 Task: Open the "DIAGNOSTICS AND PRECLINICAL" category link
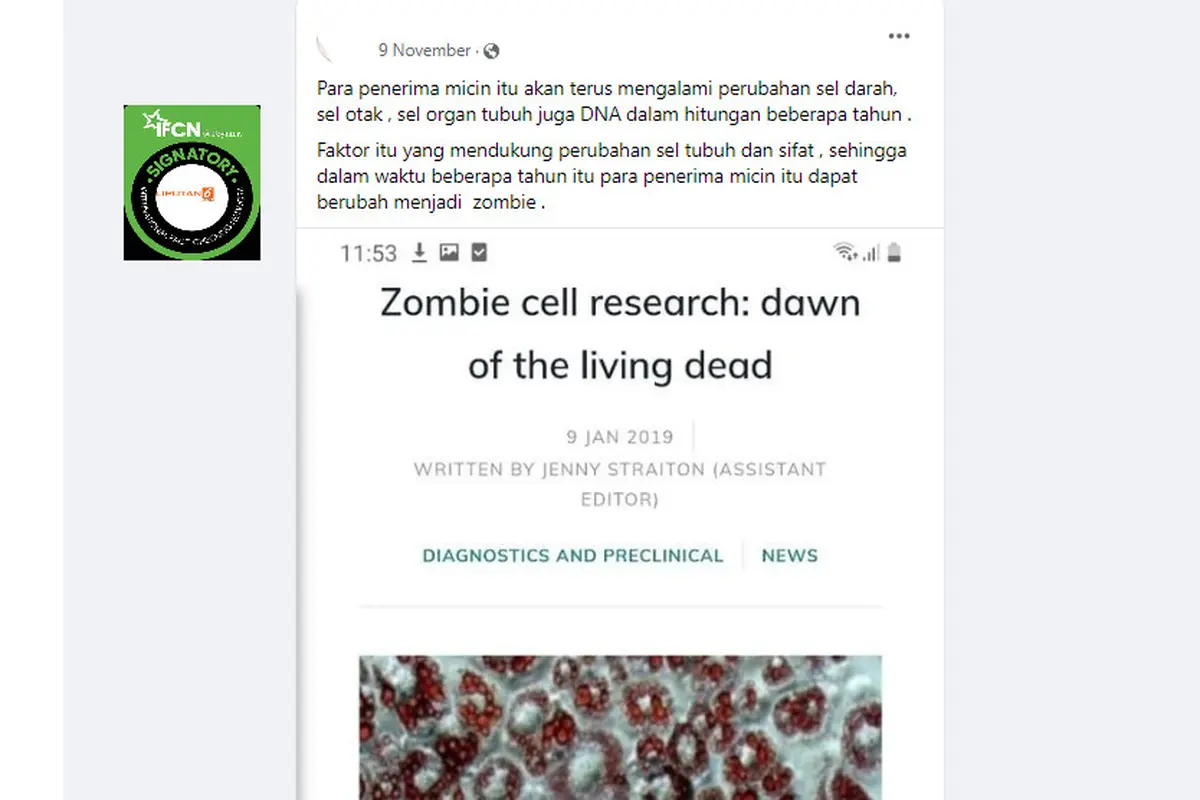click(x=573, y=556)
